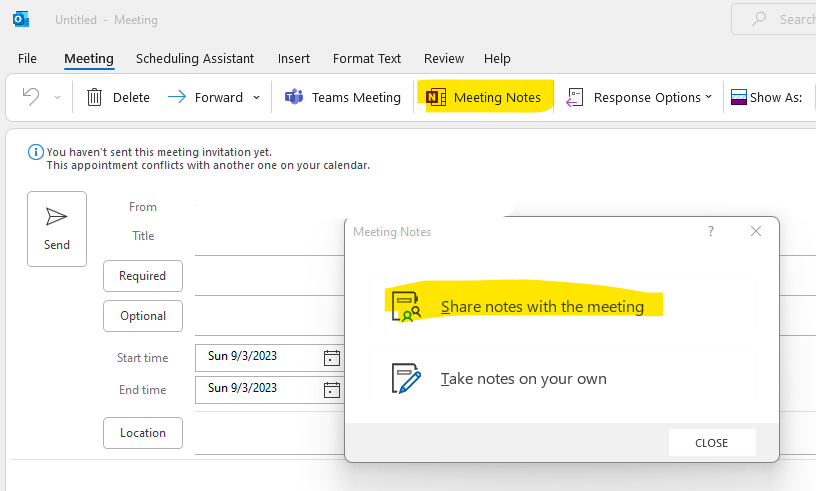Click the Show As icon
The width and height of the screenshot is (816, 491).
point(738,97)
